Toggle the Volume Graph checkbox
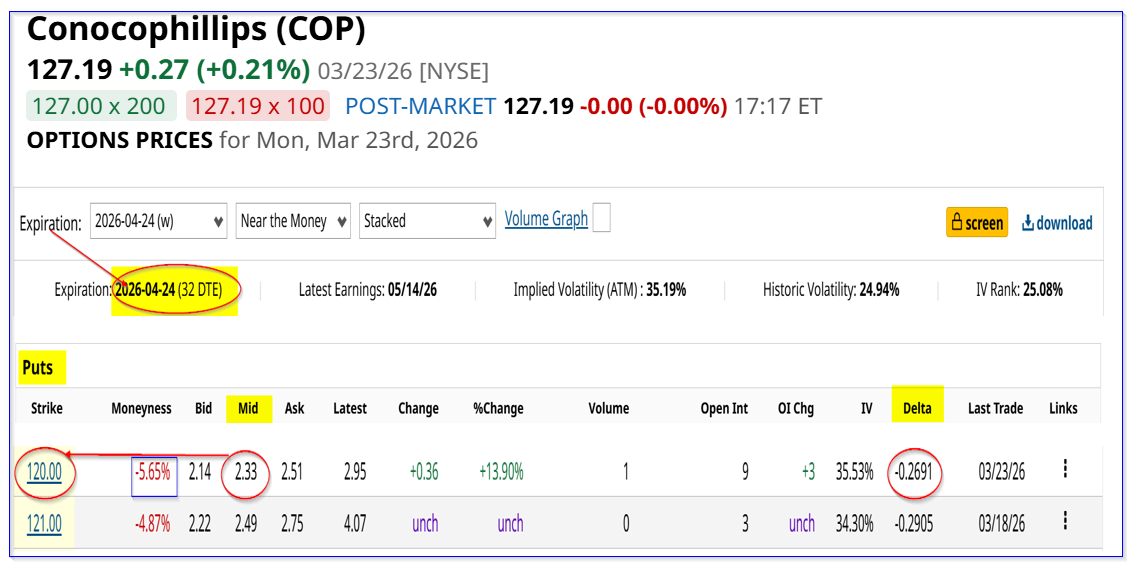The height and width of the screenshot is (568, 1127). click(x=601, y=219)
